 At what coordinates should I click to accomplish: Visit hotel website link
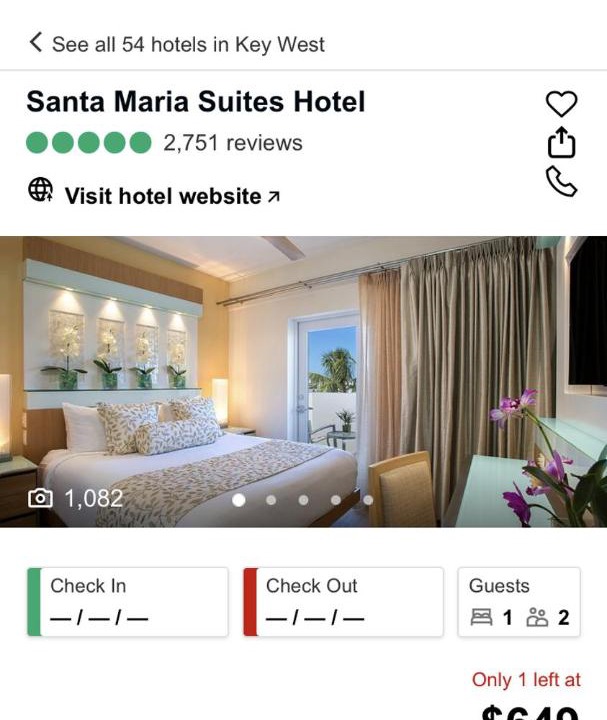172,196
